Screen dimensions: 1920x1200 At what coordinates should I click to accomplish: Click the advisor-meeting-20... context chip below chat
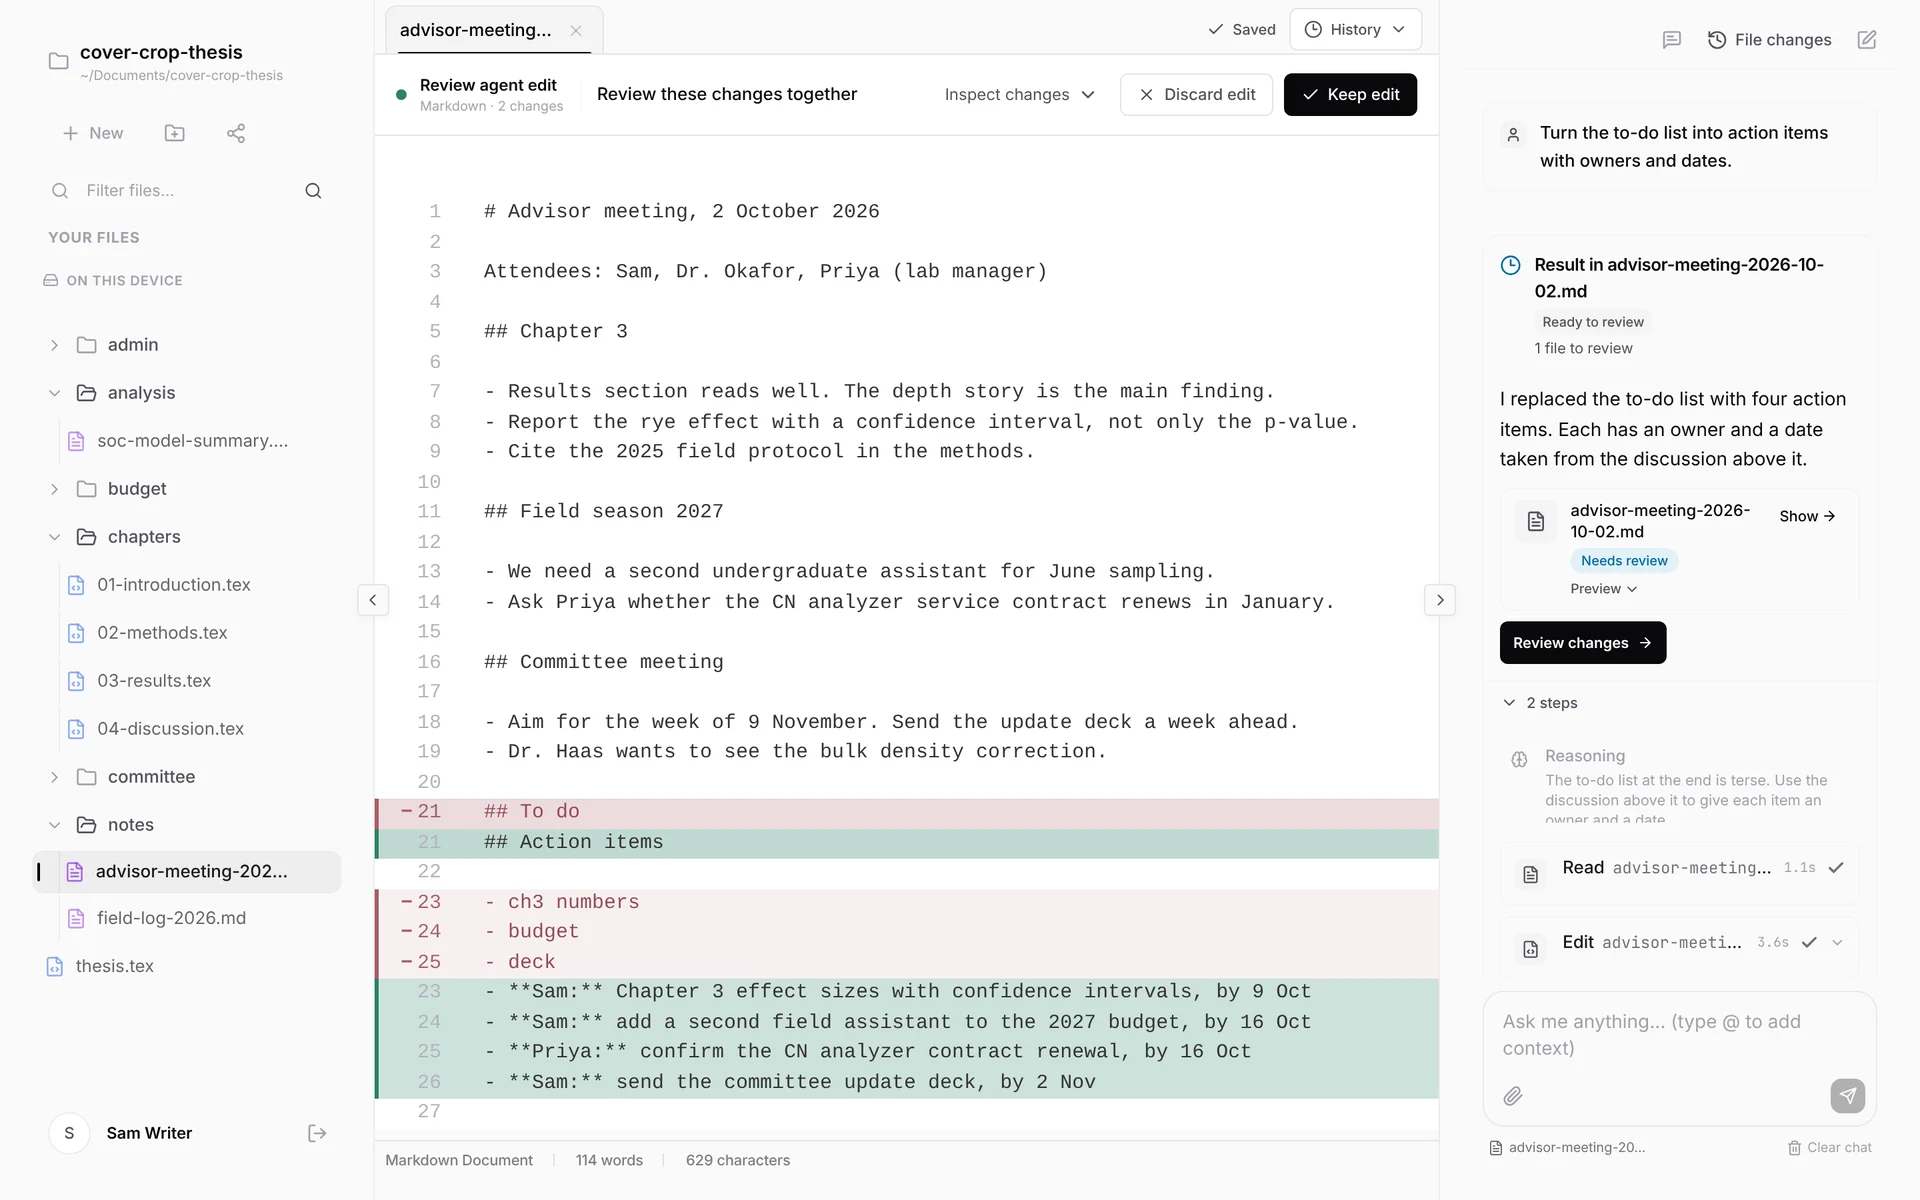(1567, 1148)
